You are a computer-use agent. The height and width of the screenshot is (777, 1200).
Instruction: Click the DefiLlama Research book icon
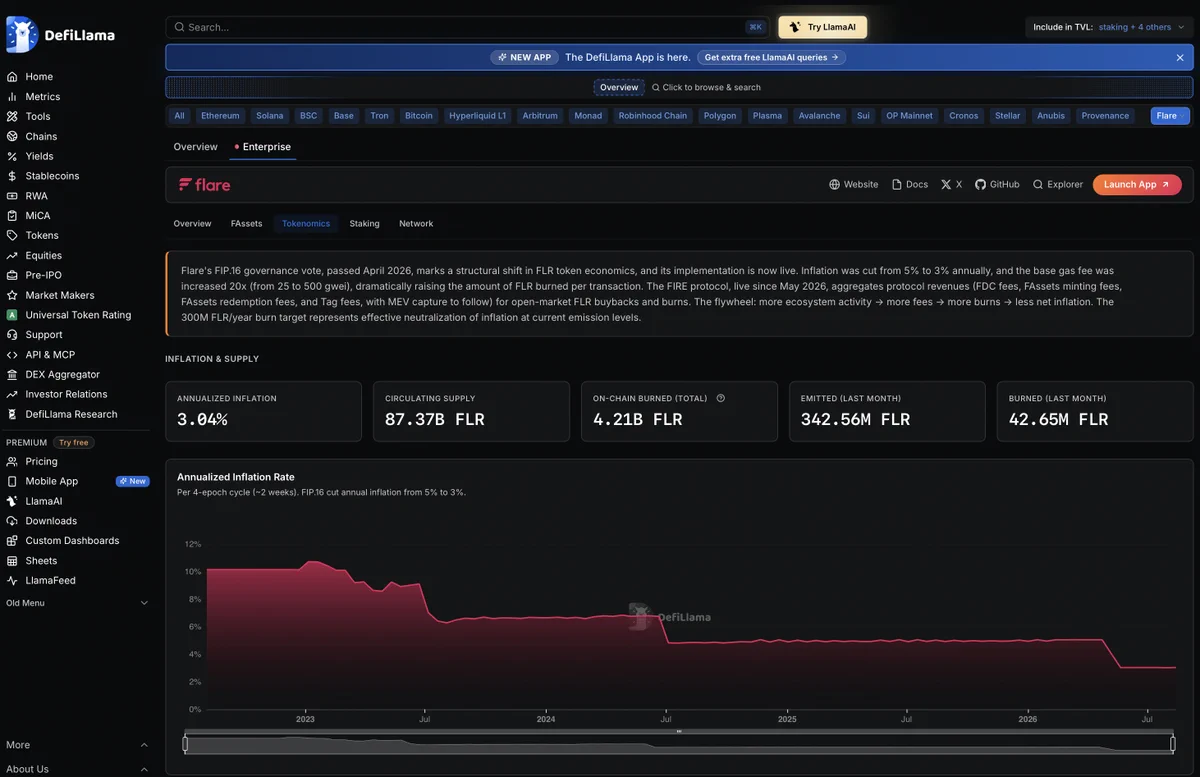[12, 414]
